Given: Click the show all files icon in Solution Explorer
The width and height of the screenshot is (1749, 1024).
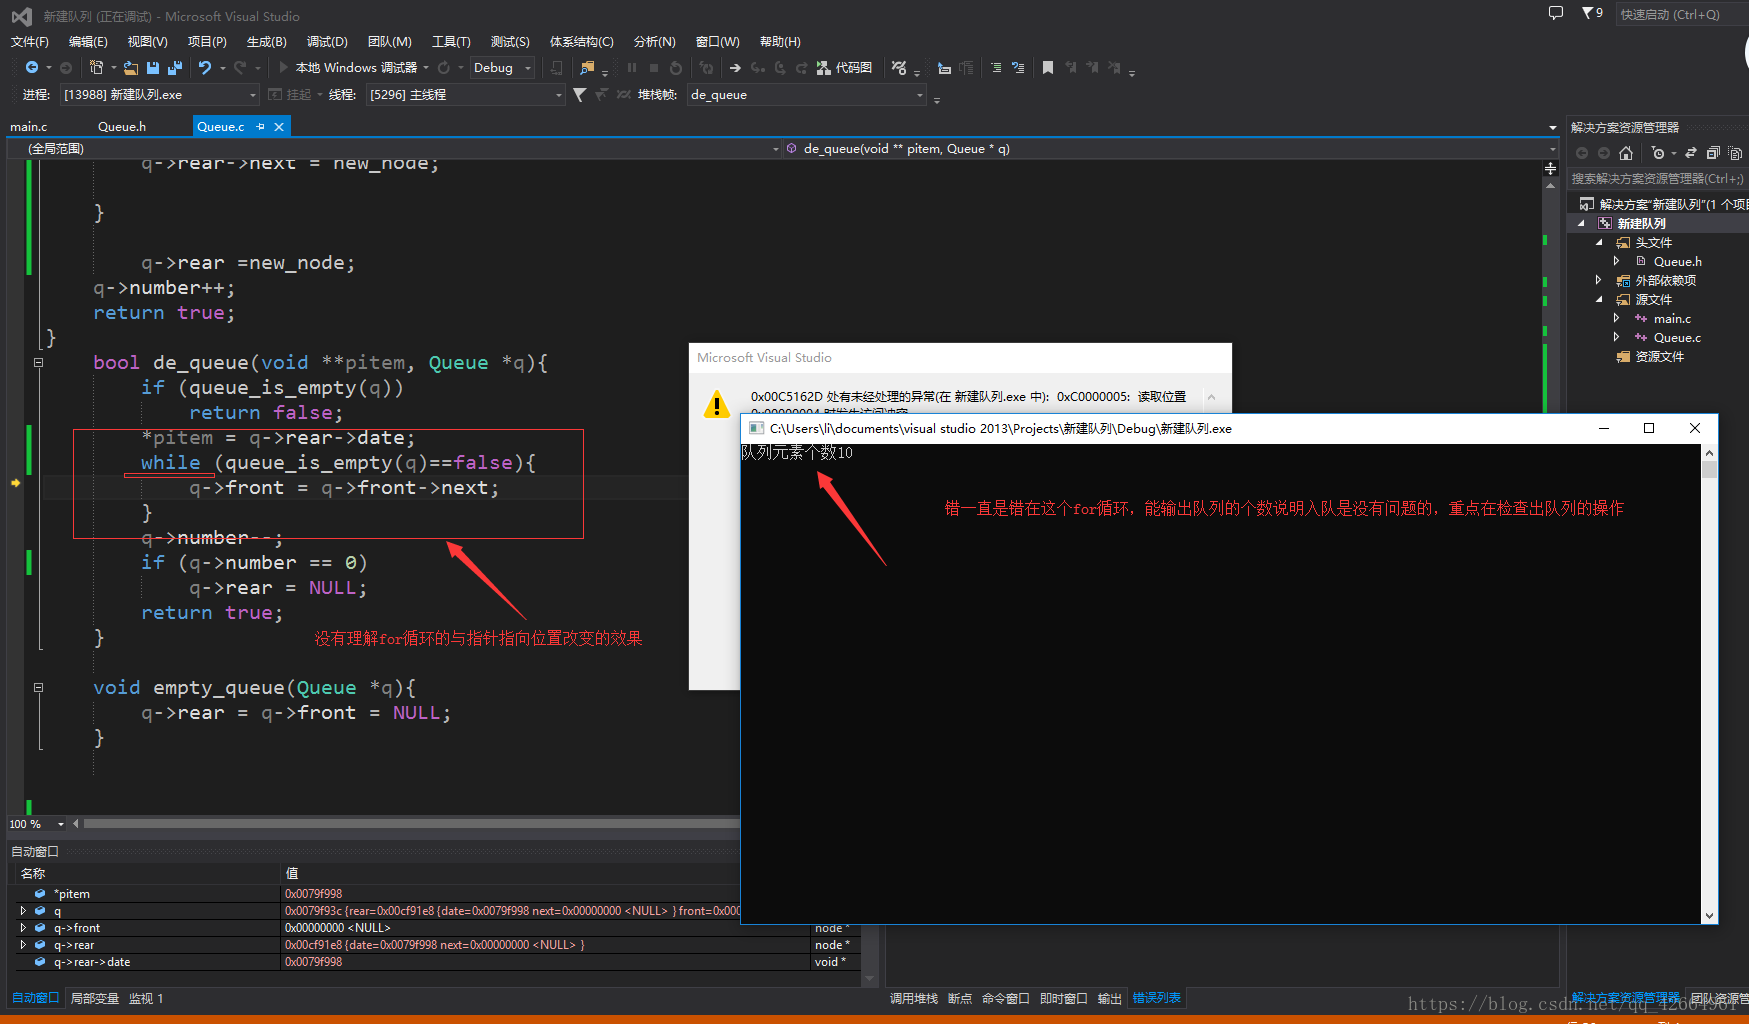Looking at the screenshot, I should click(1735, 153).
